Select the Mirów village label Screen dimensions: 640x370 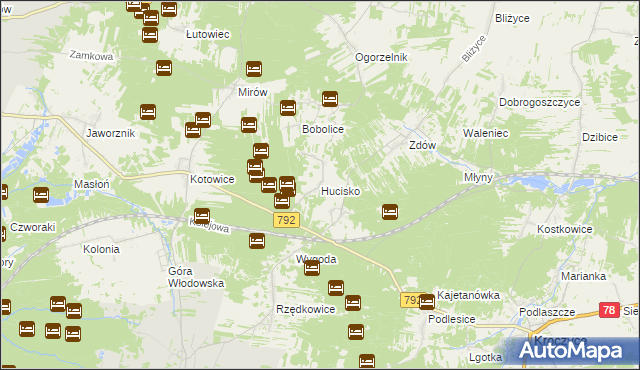(x=253, y=92)
